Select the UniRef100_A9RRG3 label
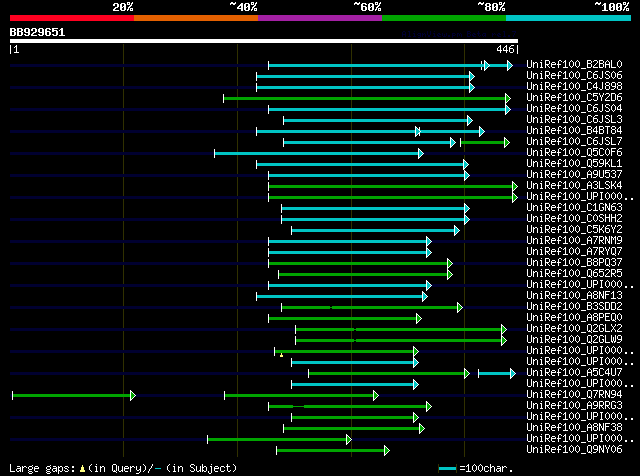This screenshot has height=476, width=640. pos(574,406)
